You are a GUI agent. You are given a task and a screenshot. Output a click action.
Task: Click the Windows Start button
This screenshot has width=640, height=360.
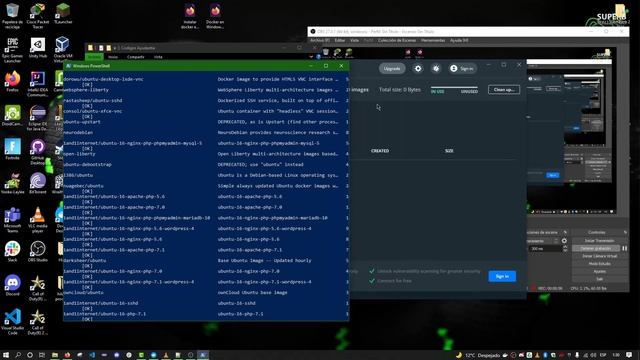(x=6, y=355)
